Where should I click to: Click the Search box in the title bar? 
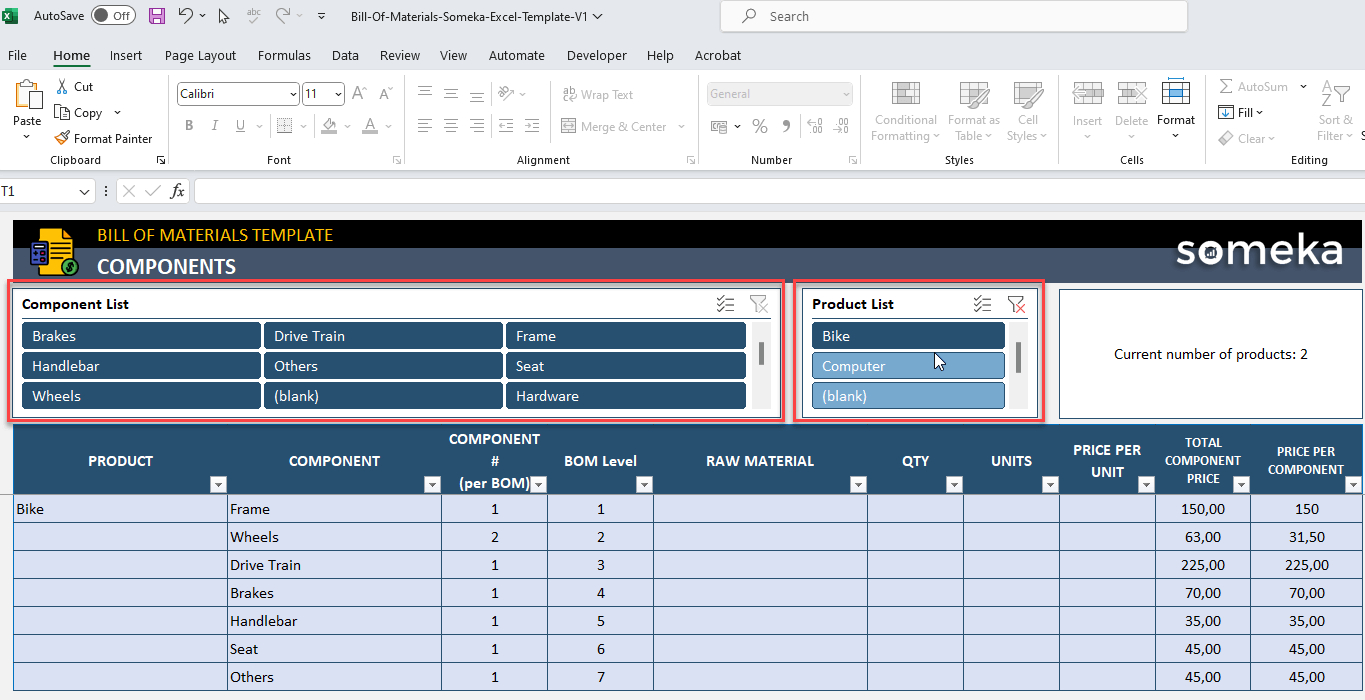950,16
